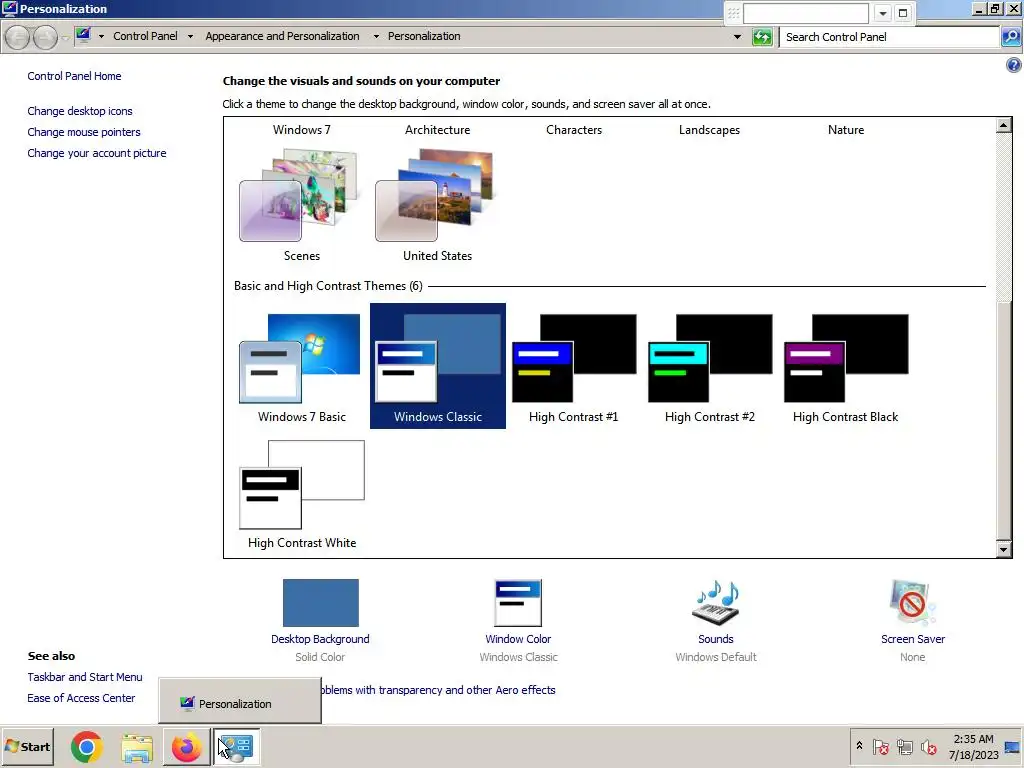Click the transparency and Aero effects troubleshooting link
Screen dimensions: 1024x768
click(x=438, y=690)
